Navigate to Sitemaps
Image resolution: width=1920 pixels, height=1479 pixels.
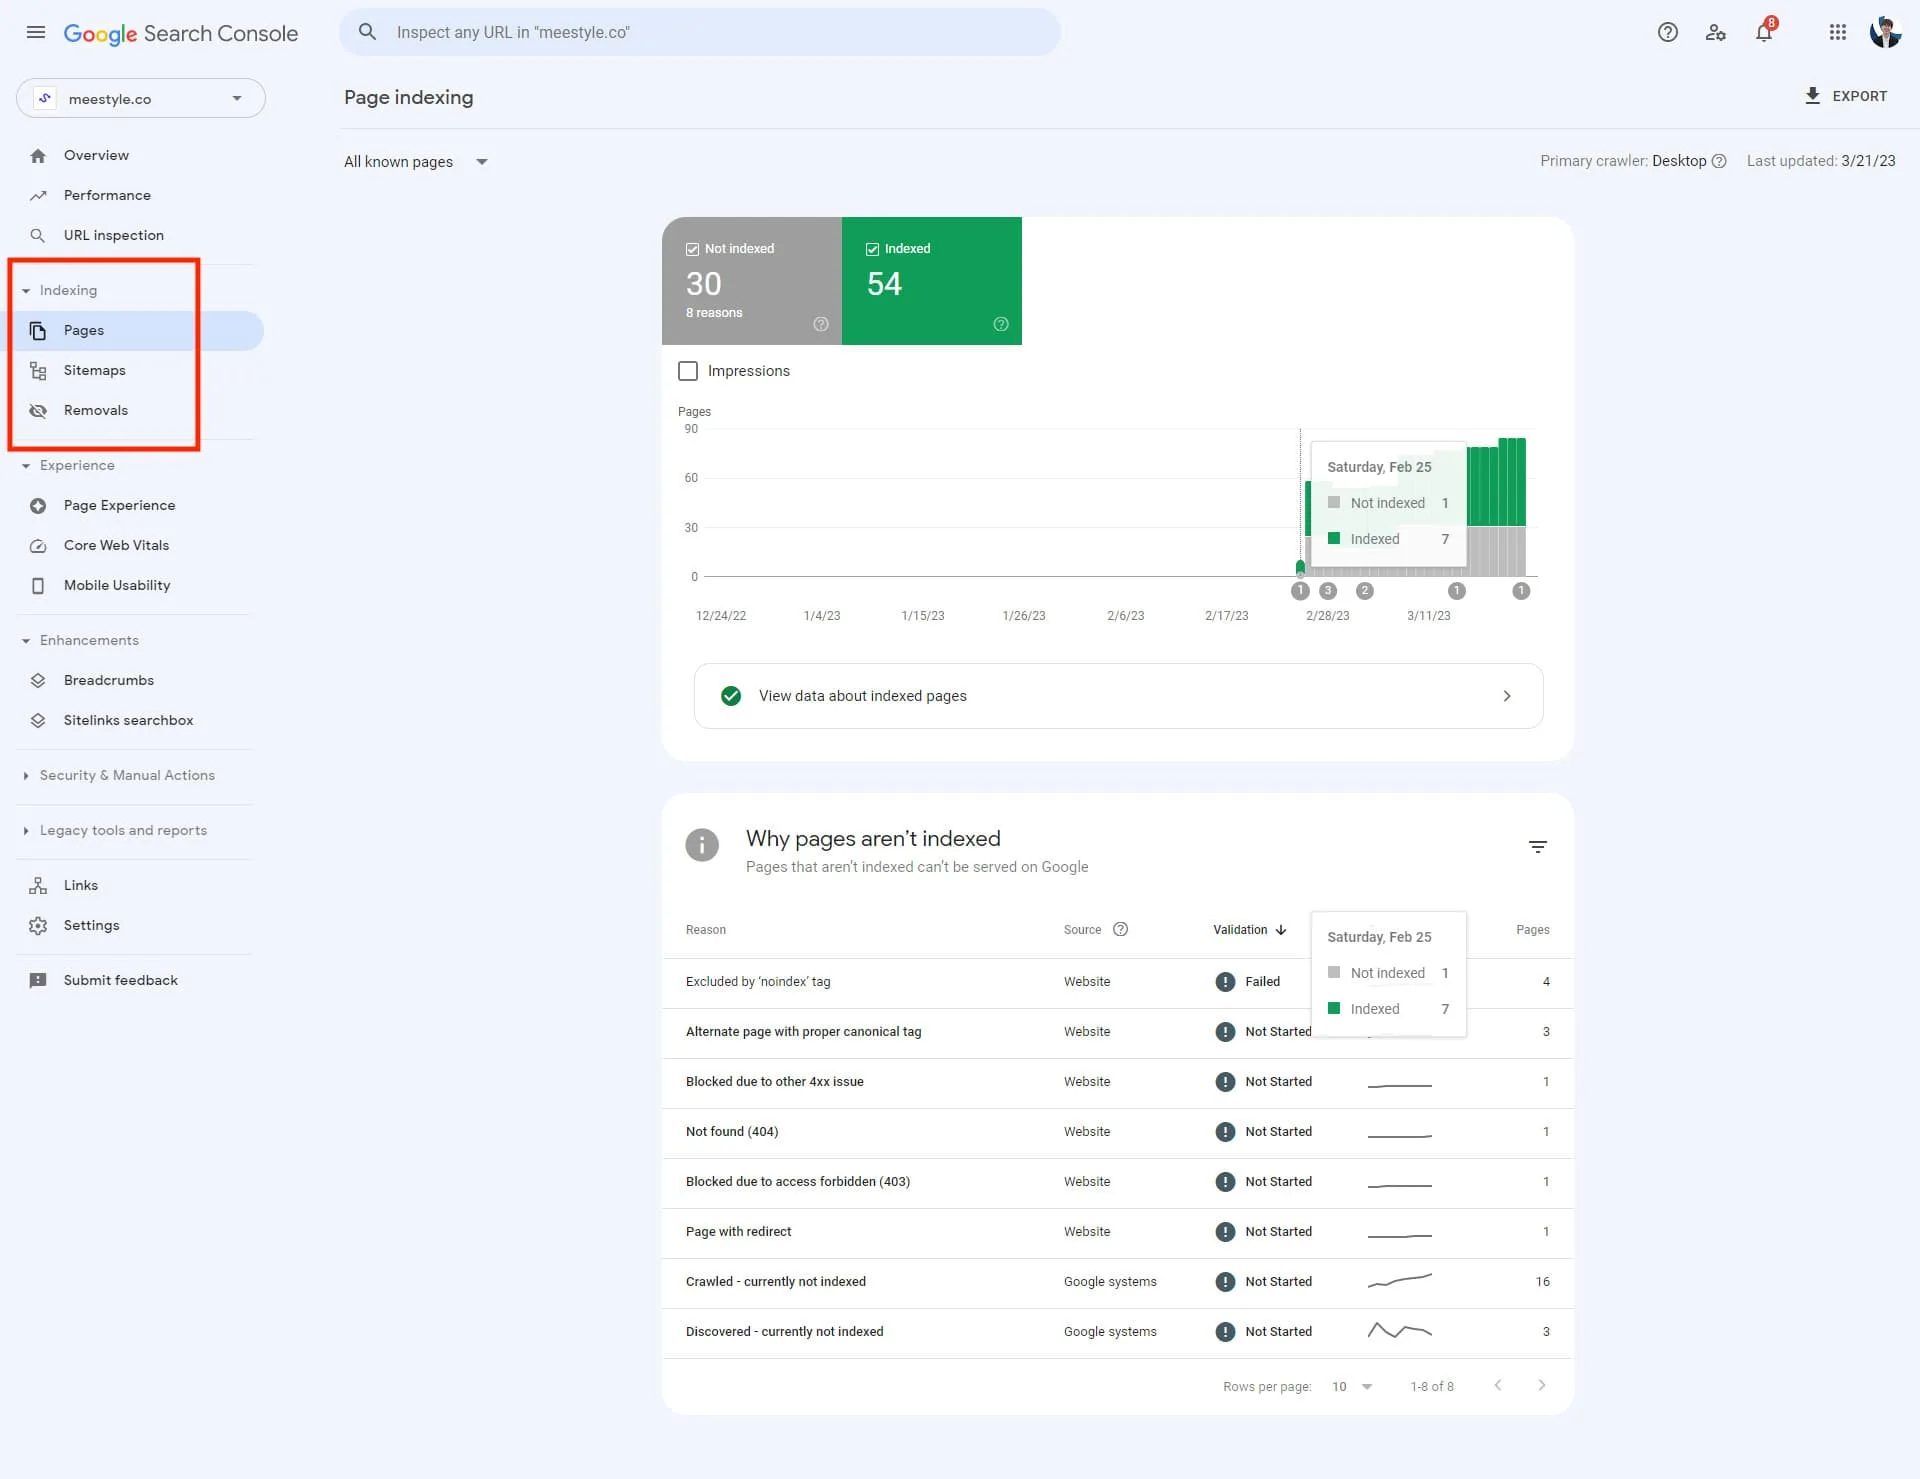(x=94, y=370)
